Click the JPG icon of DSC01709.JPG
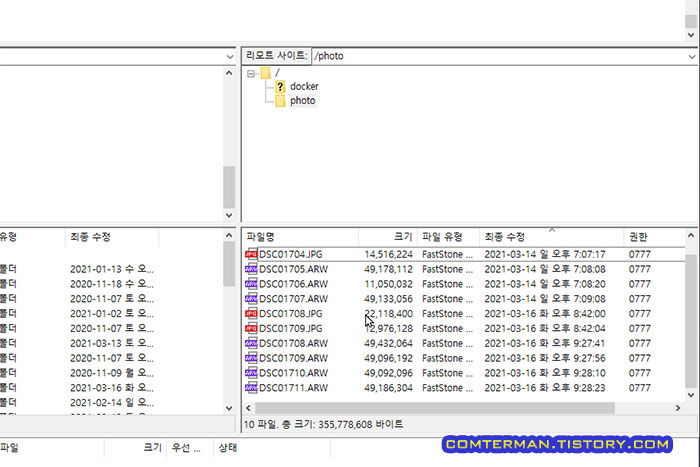Image resolution: width=700 pixels, height=467 pixels. [251, 329]
